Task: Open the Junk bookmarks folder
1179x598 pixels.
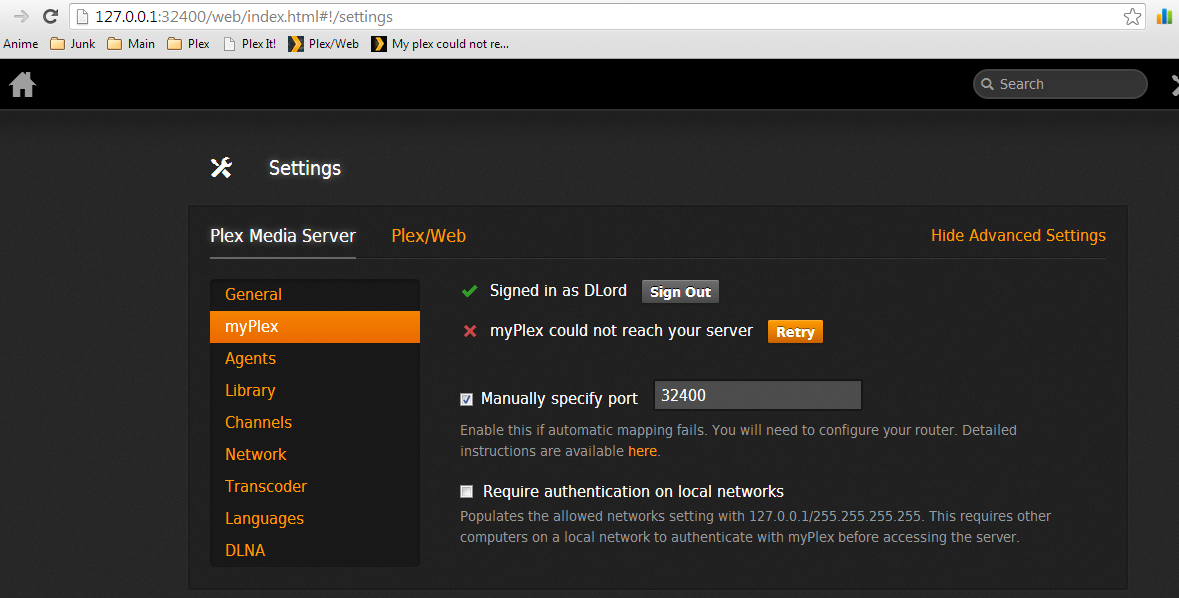Action: coord(72,44)
